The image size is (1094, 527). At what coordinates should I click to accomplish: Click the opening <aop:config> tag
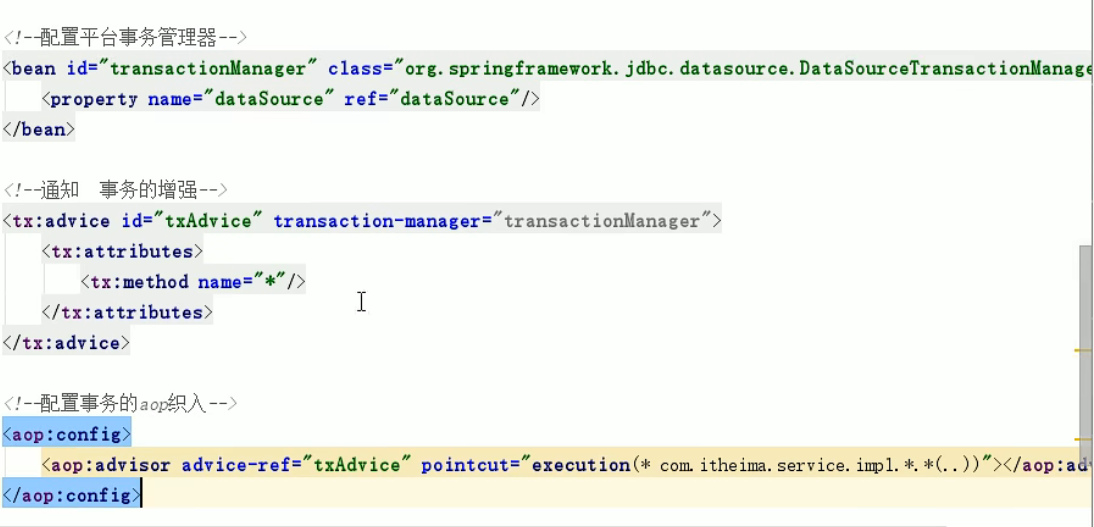pos(66,435)
